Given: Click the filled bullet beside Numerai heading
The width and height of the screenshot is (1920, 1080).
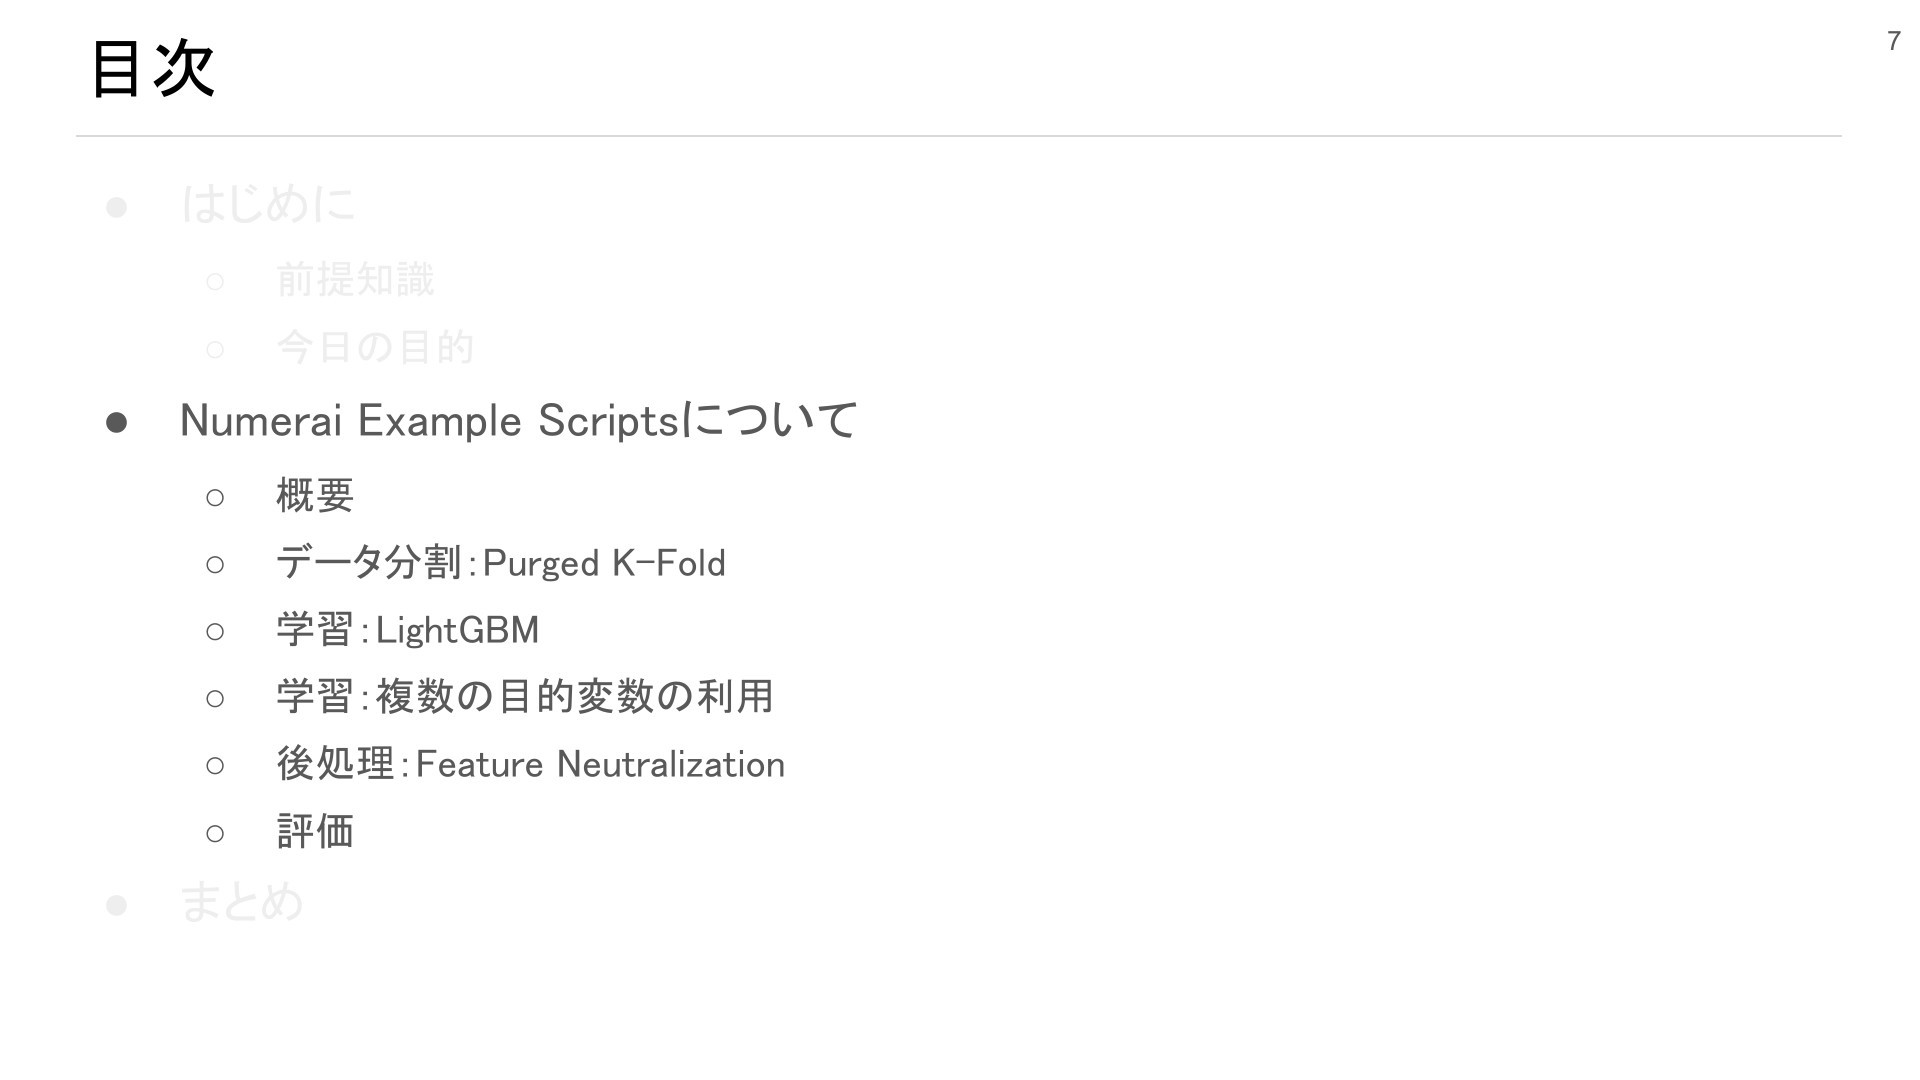Looking at the screenshot, I should coord(116,422).
